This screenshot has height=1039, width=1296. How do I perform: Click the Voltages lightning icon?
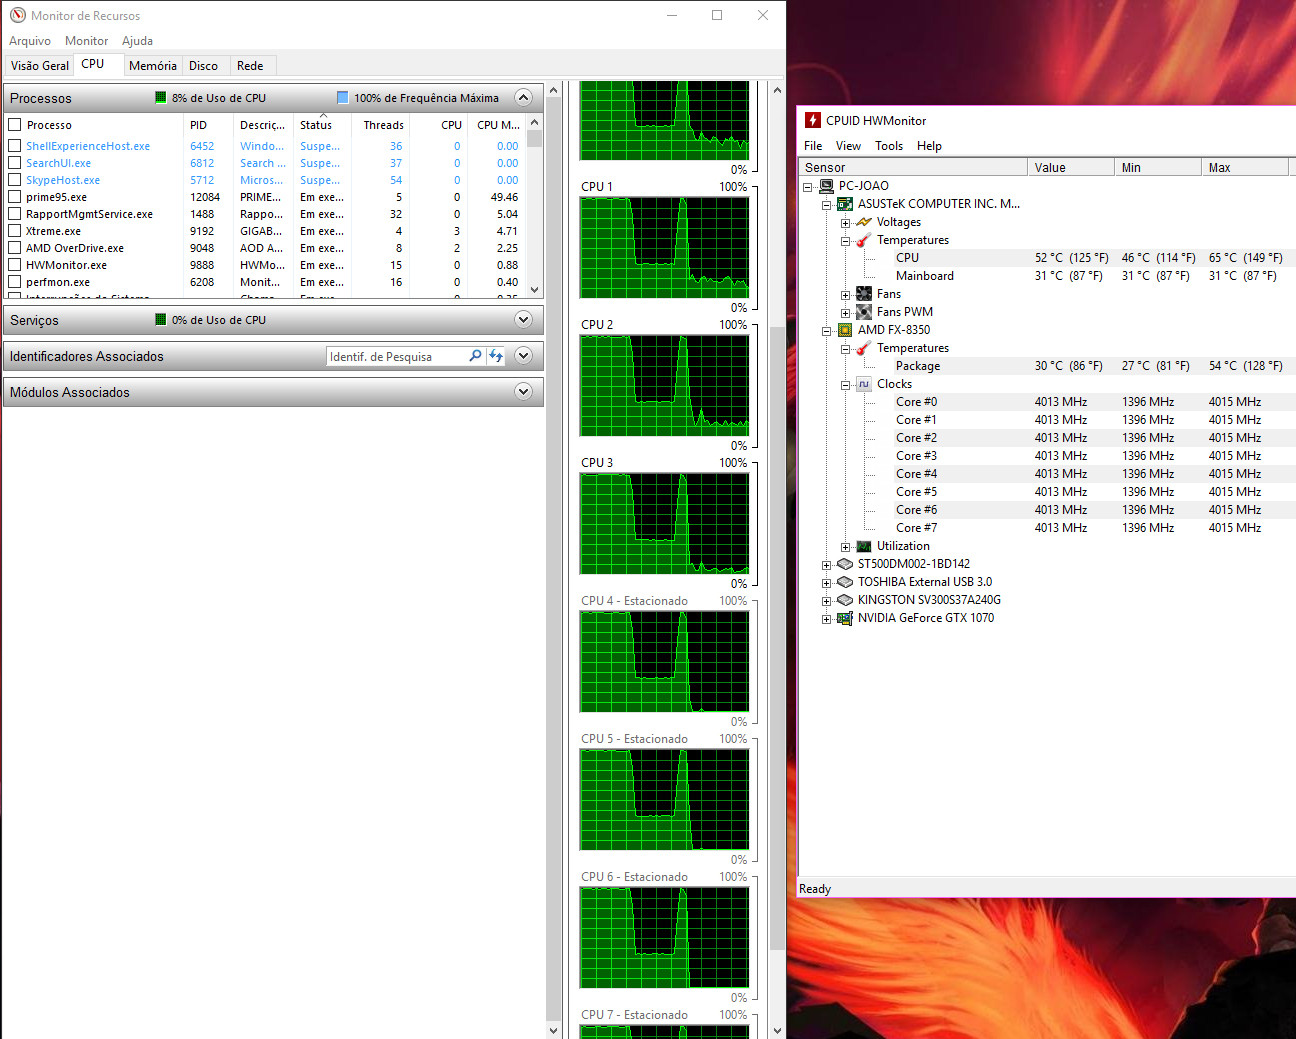[864, 222]
